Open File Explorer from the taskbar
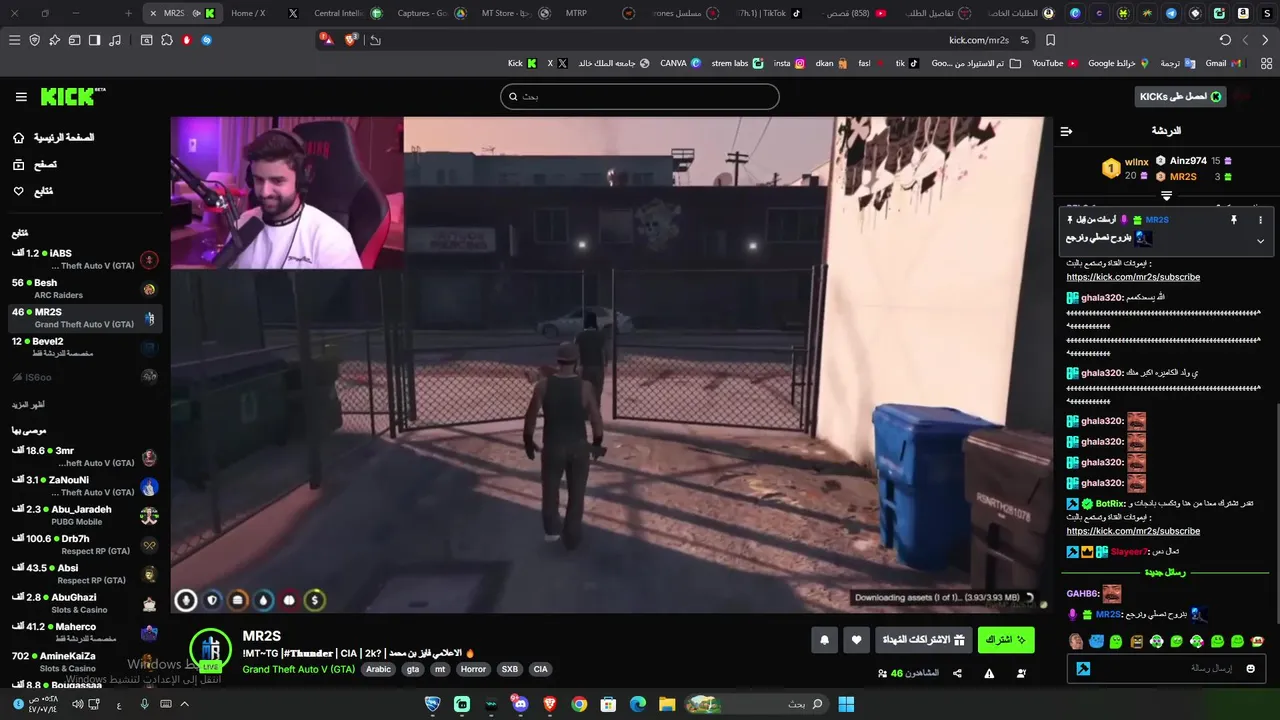Image resolution: width=1280 pixels, height=720 pixels. coord(666,704)
